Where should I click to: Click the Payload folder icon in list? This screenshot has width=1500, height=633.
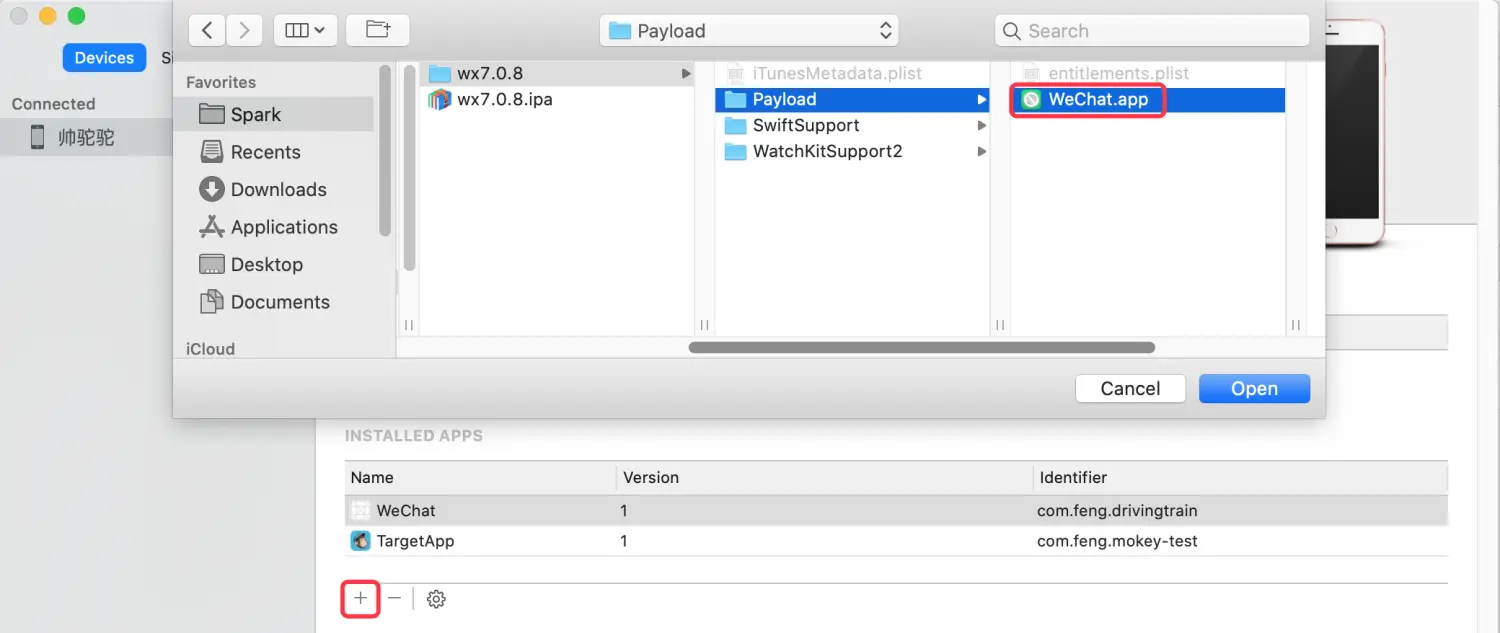(736, 99)
